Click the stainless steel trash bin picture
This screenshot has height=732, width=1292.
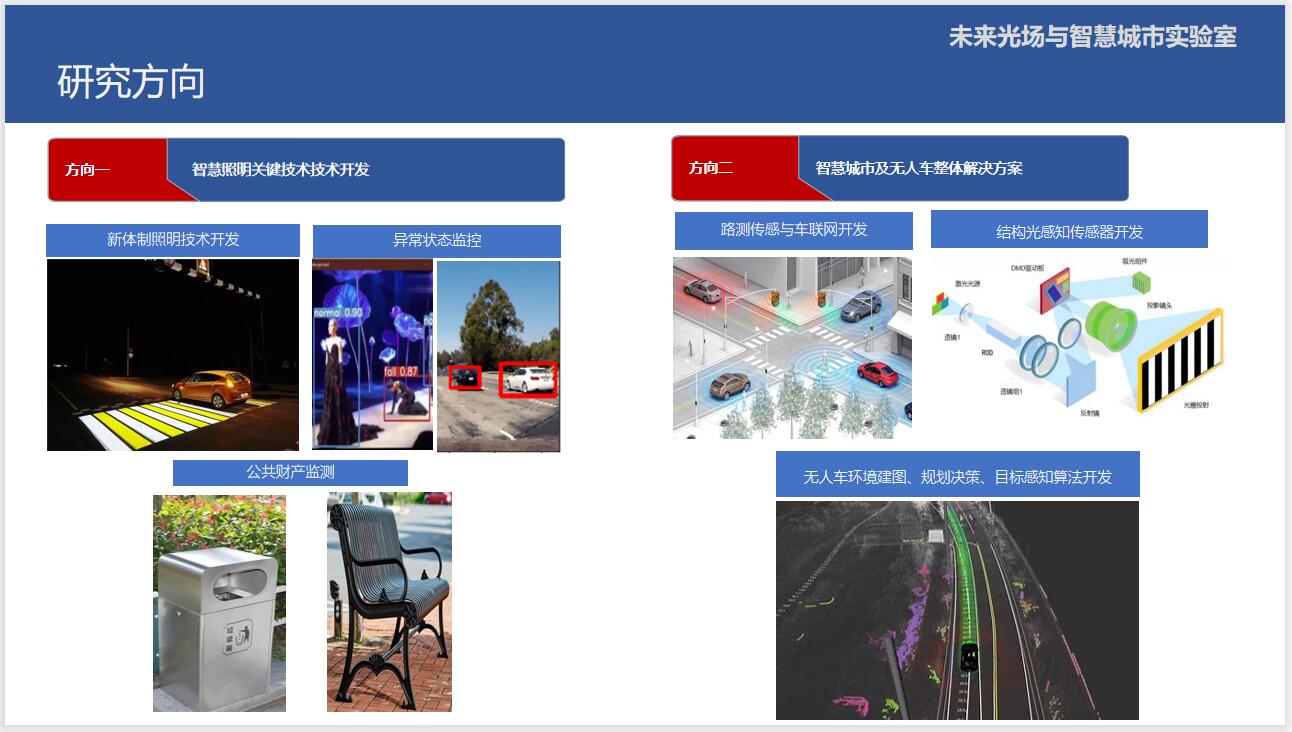point(219,603)
